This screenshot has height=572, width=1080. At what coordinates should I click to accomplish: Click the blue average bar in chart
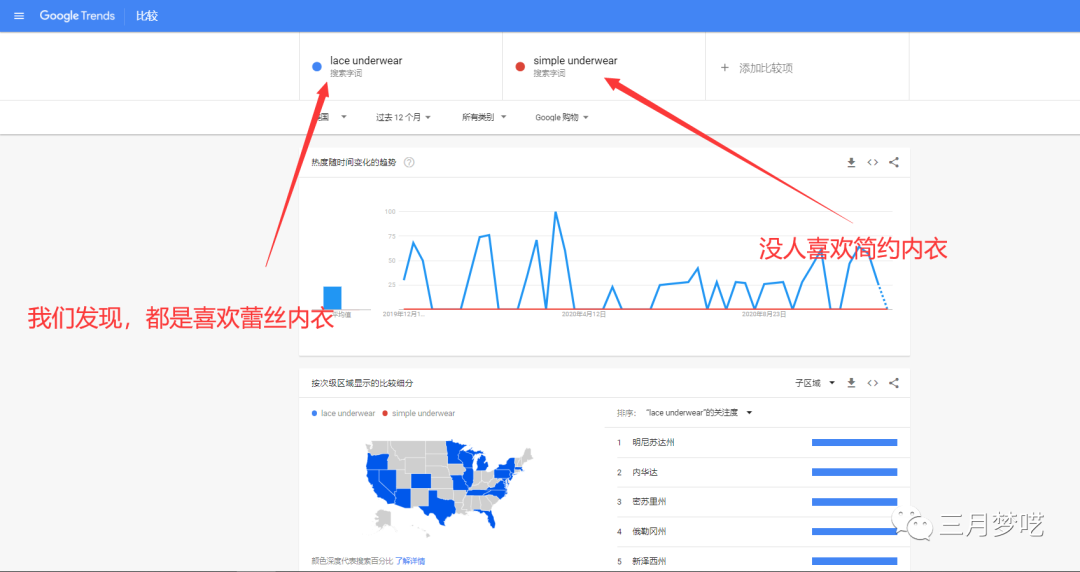point(333,298)
